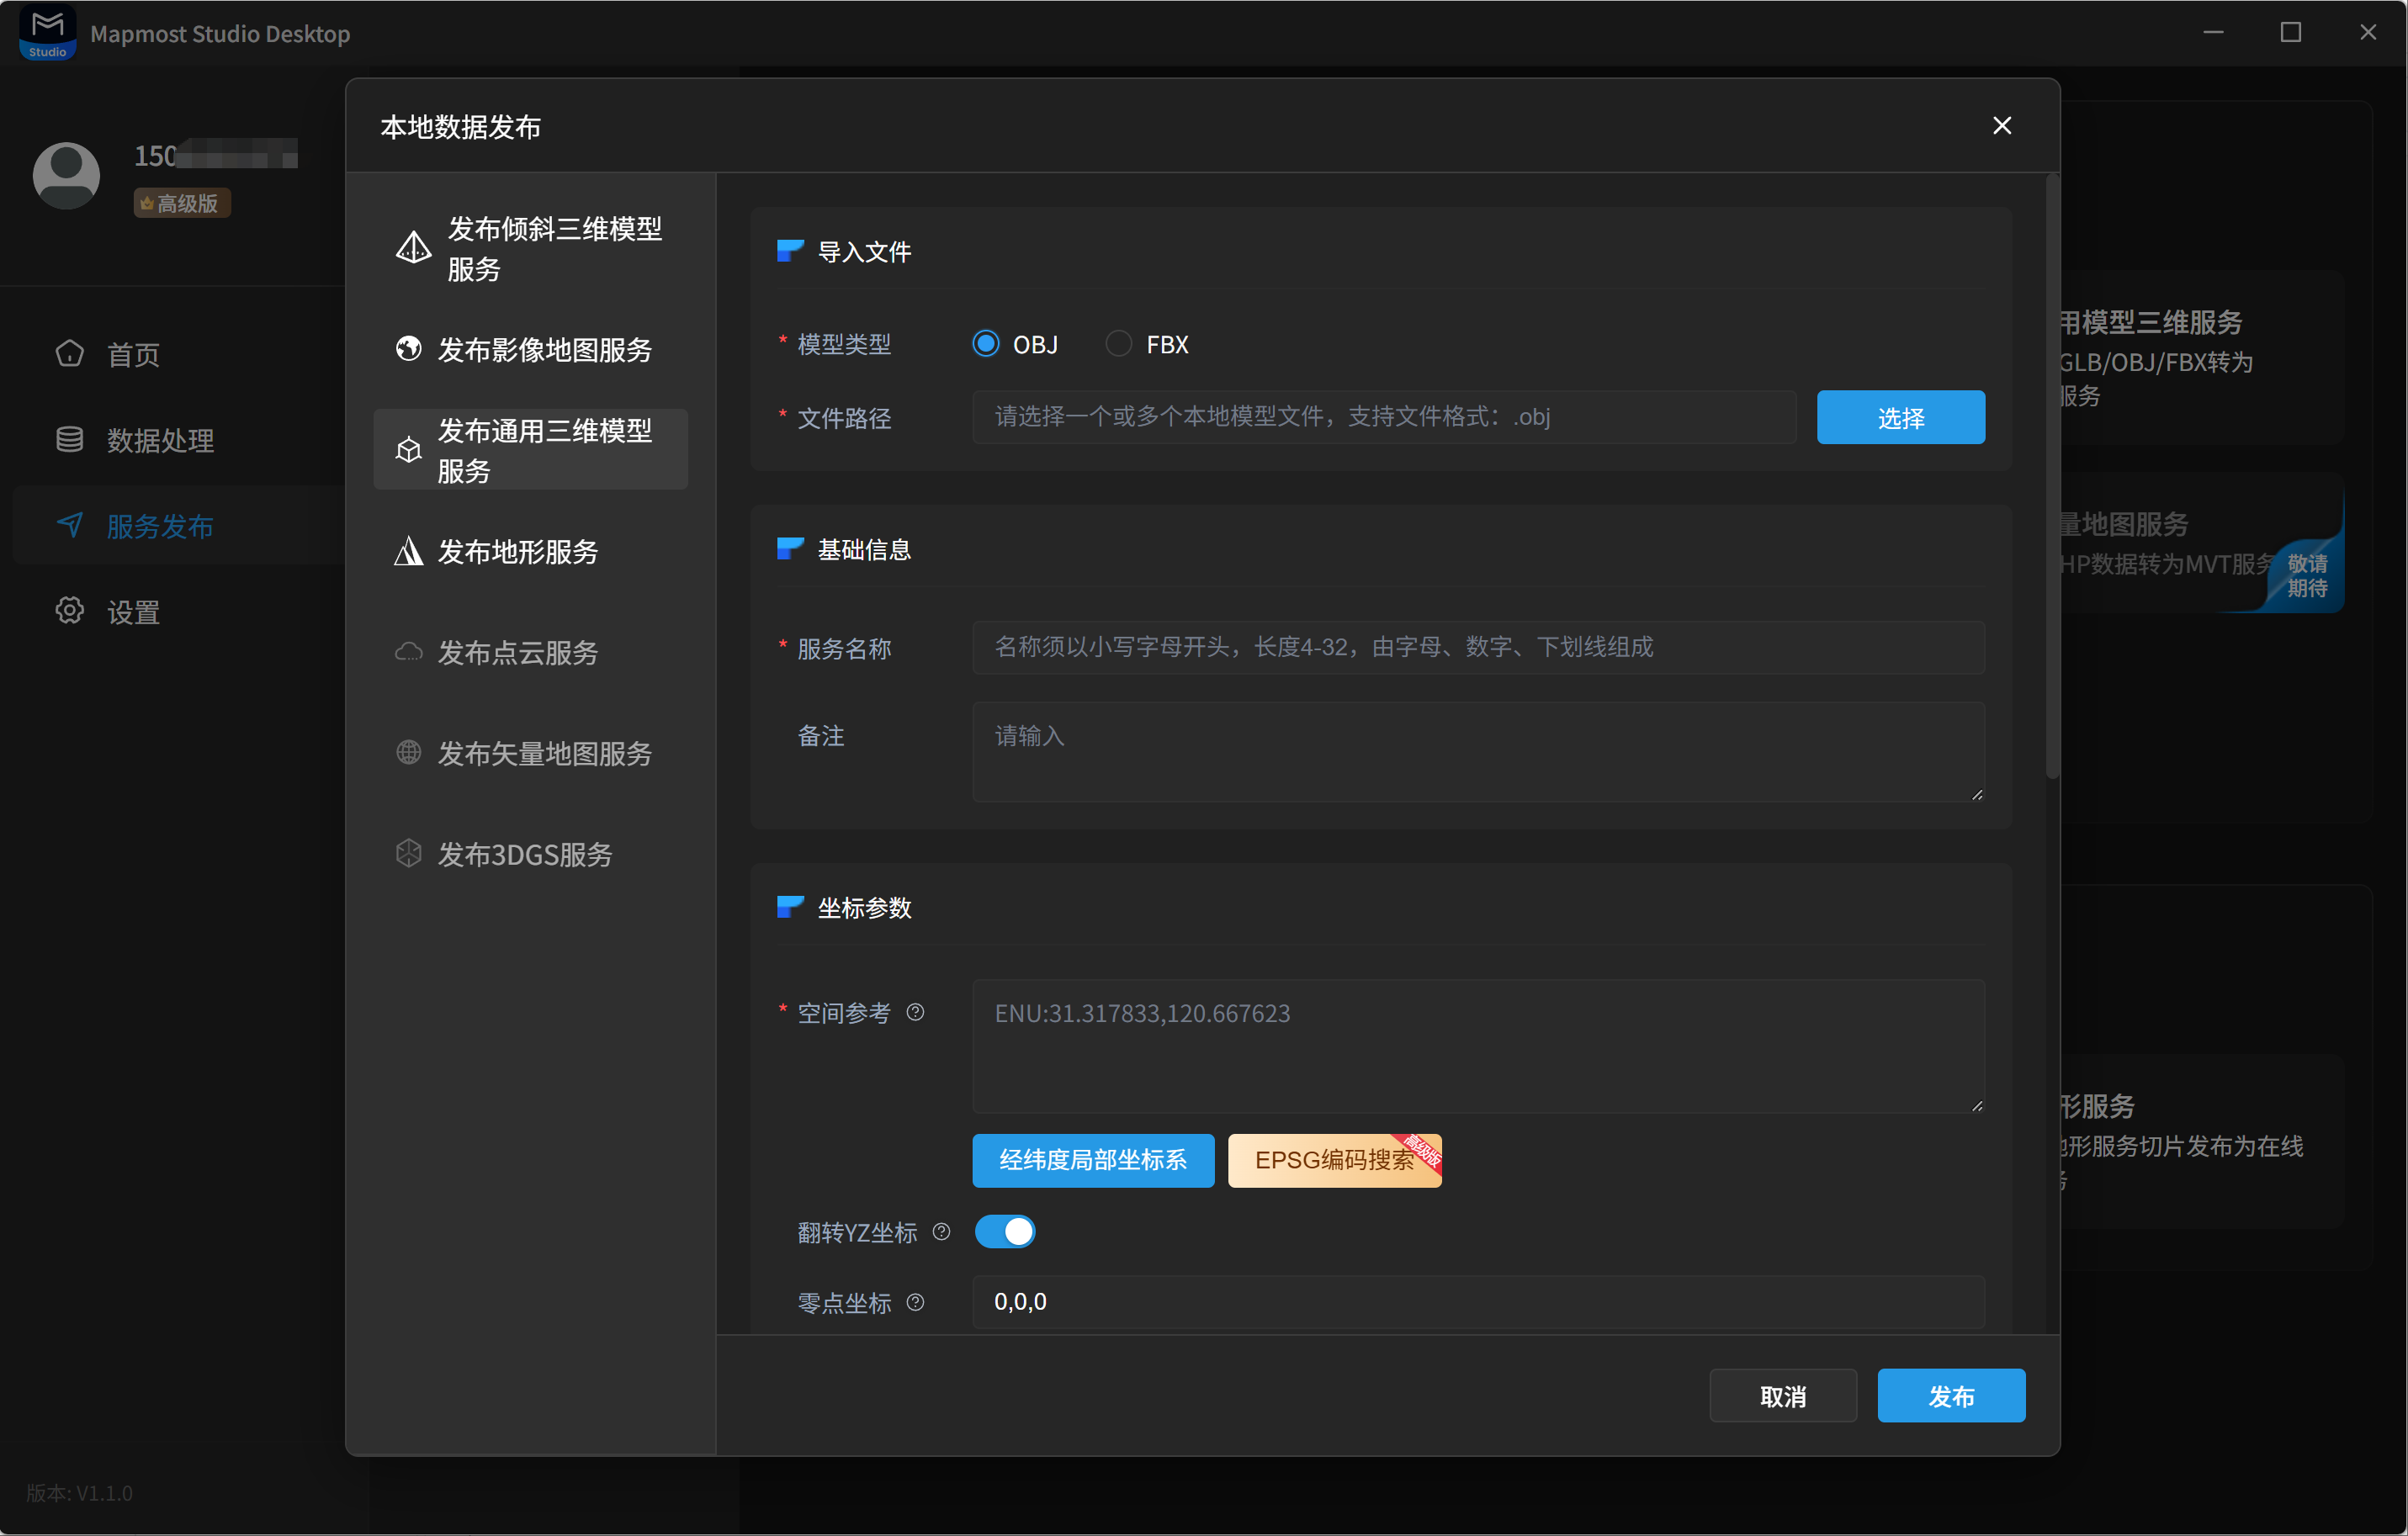Viewport: 2408px width, 1536px height.
Task: Maximize the Mapmost Studio window
Action: (2291, 33)
